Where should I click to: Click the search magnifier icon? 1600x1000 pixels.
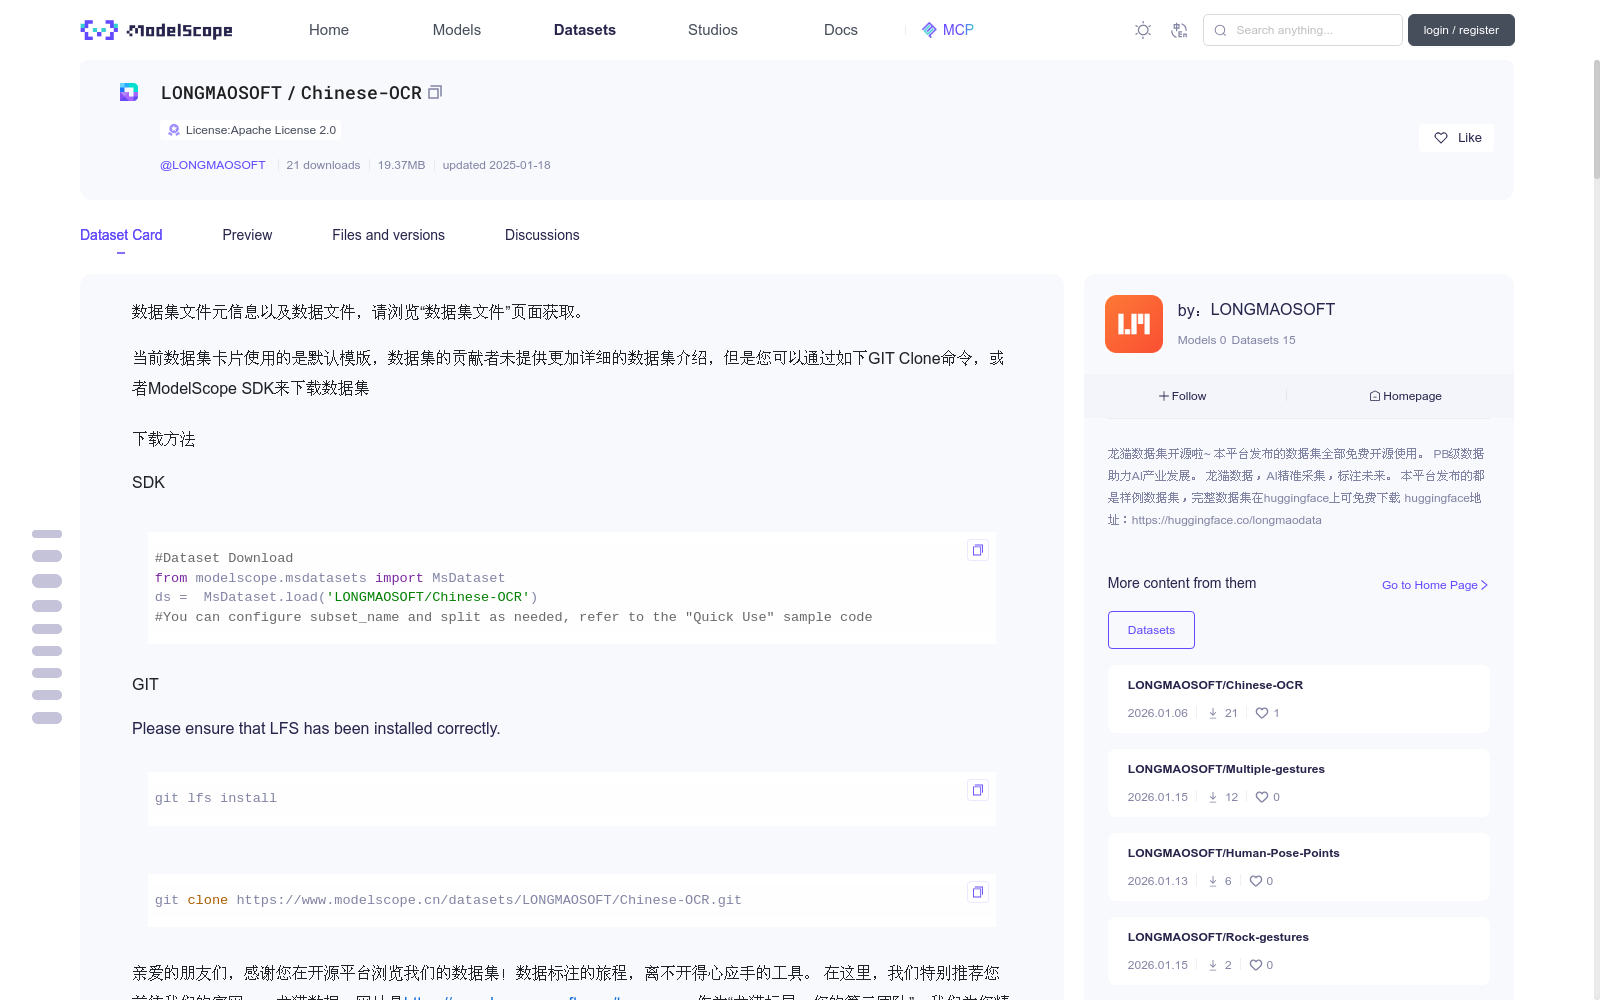coord(1220,30)
